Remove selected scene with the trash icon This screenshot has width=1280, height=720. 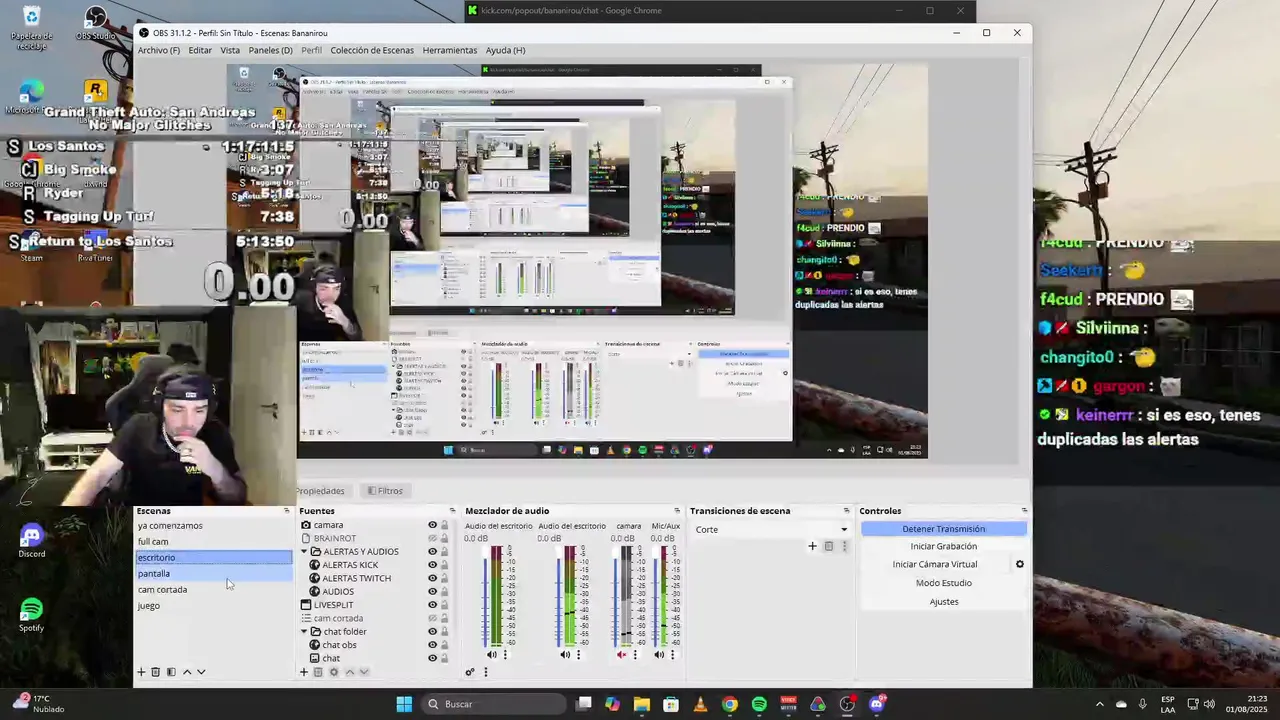tap(155, 672)
